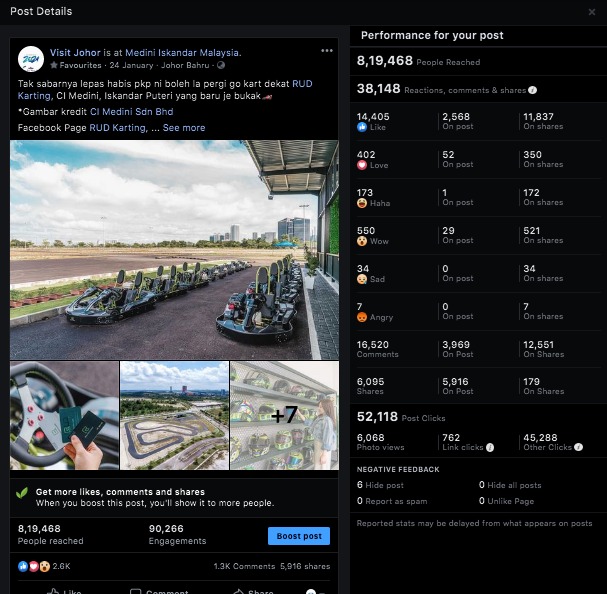Click the green leaf boost suggestion icon
Screen dimensions: 607x594
coord(22,493)
